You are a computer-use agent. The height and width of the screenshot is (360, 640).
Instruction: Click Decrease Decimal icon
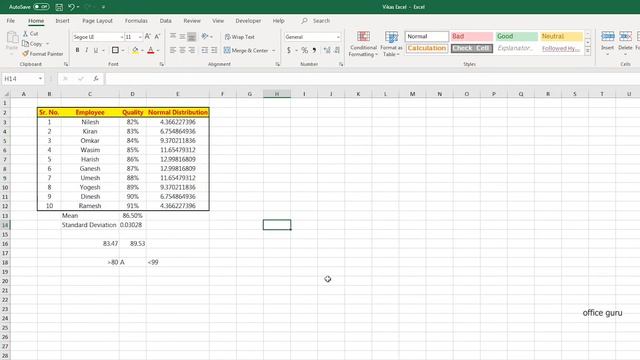(x=337, y=50)
